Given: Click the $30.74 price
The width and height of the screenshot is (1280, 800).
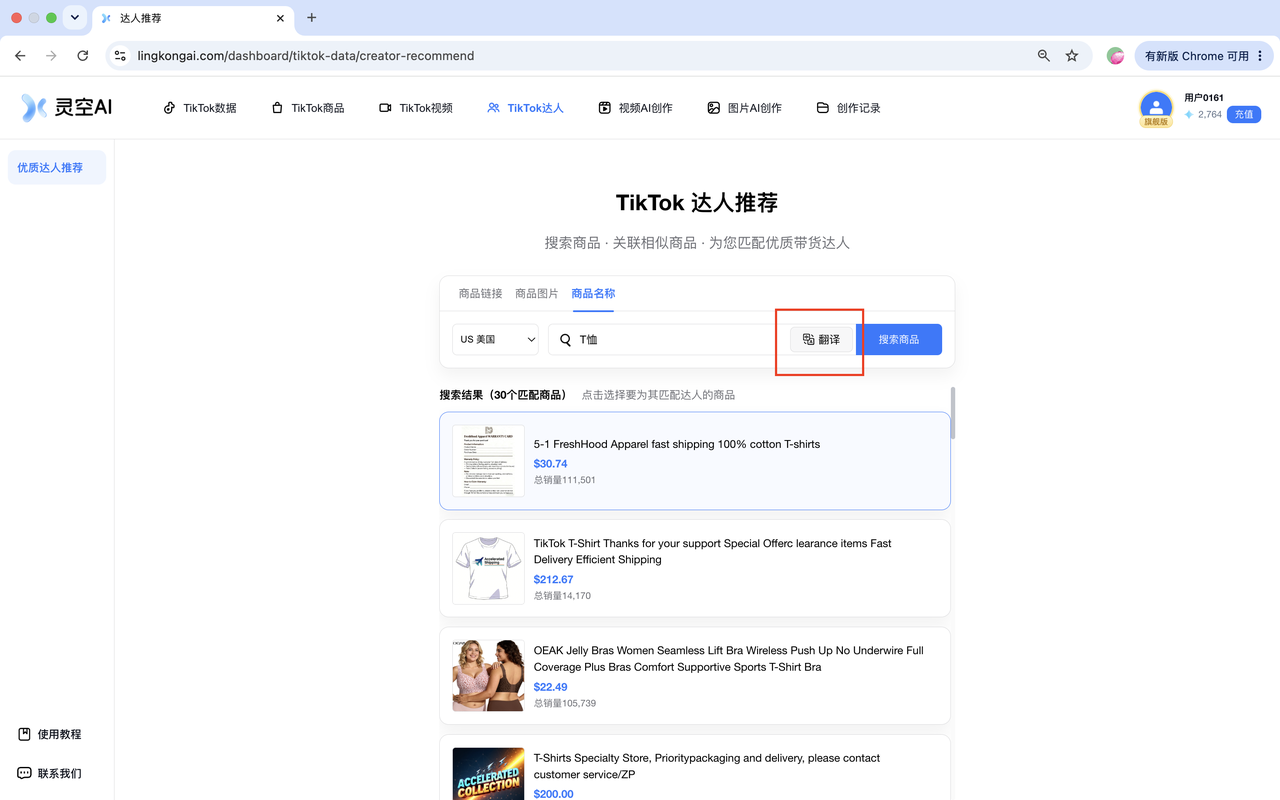Looking at the screenshot, I should point(550,464).
